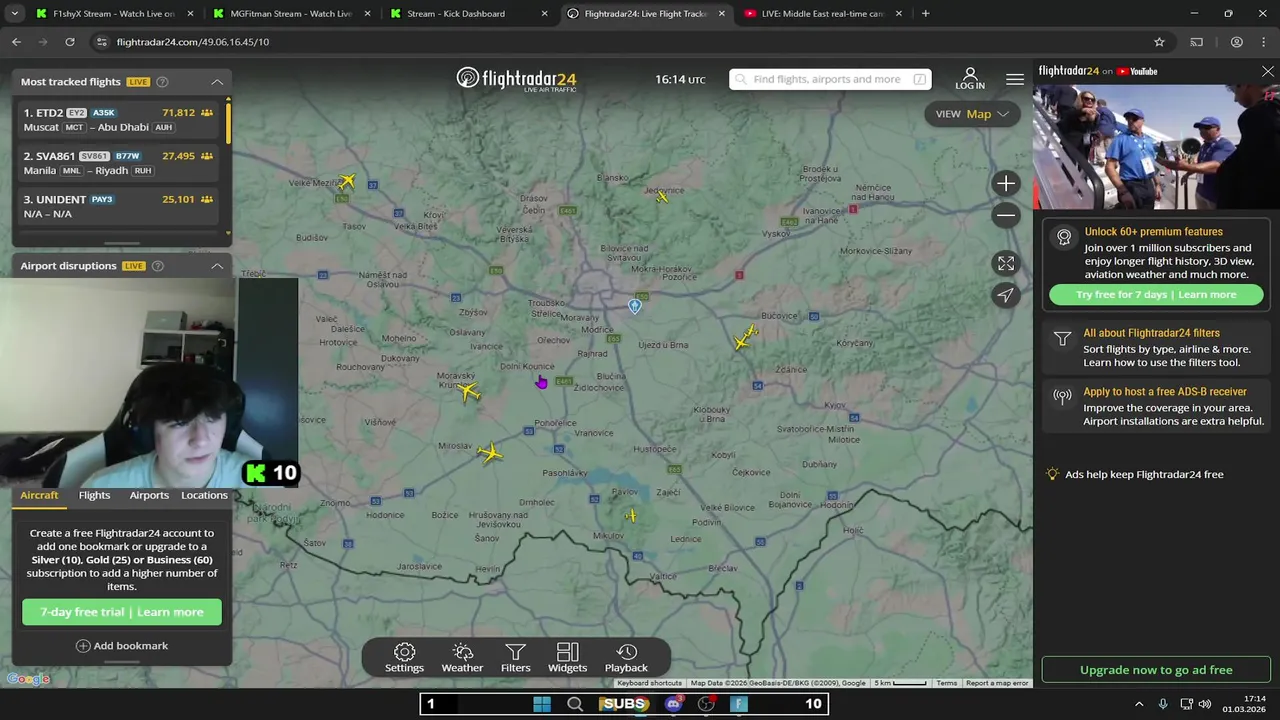The width and height of the screenshot is (1280, 720).
Task: Select the aircraft near Moravský Krumlov
Action: pos(468,391)
